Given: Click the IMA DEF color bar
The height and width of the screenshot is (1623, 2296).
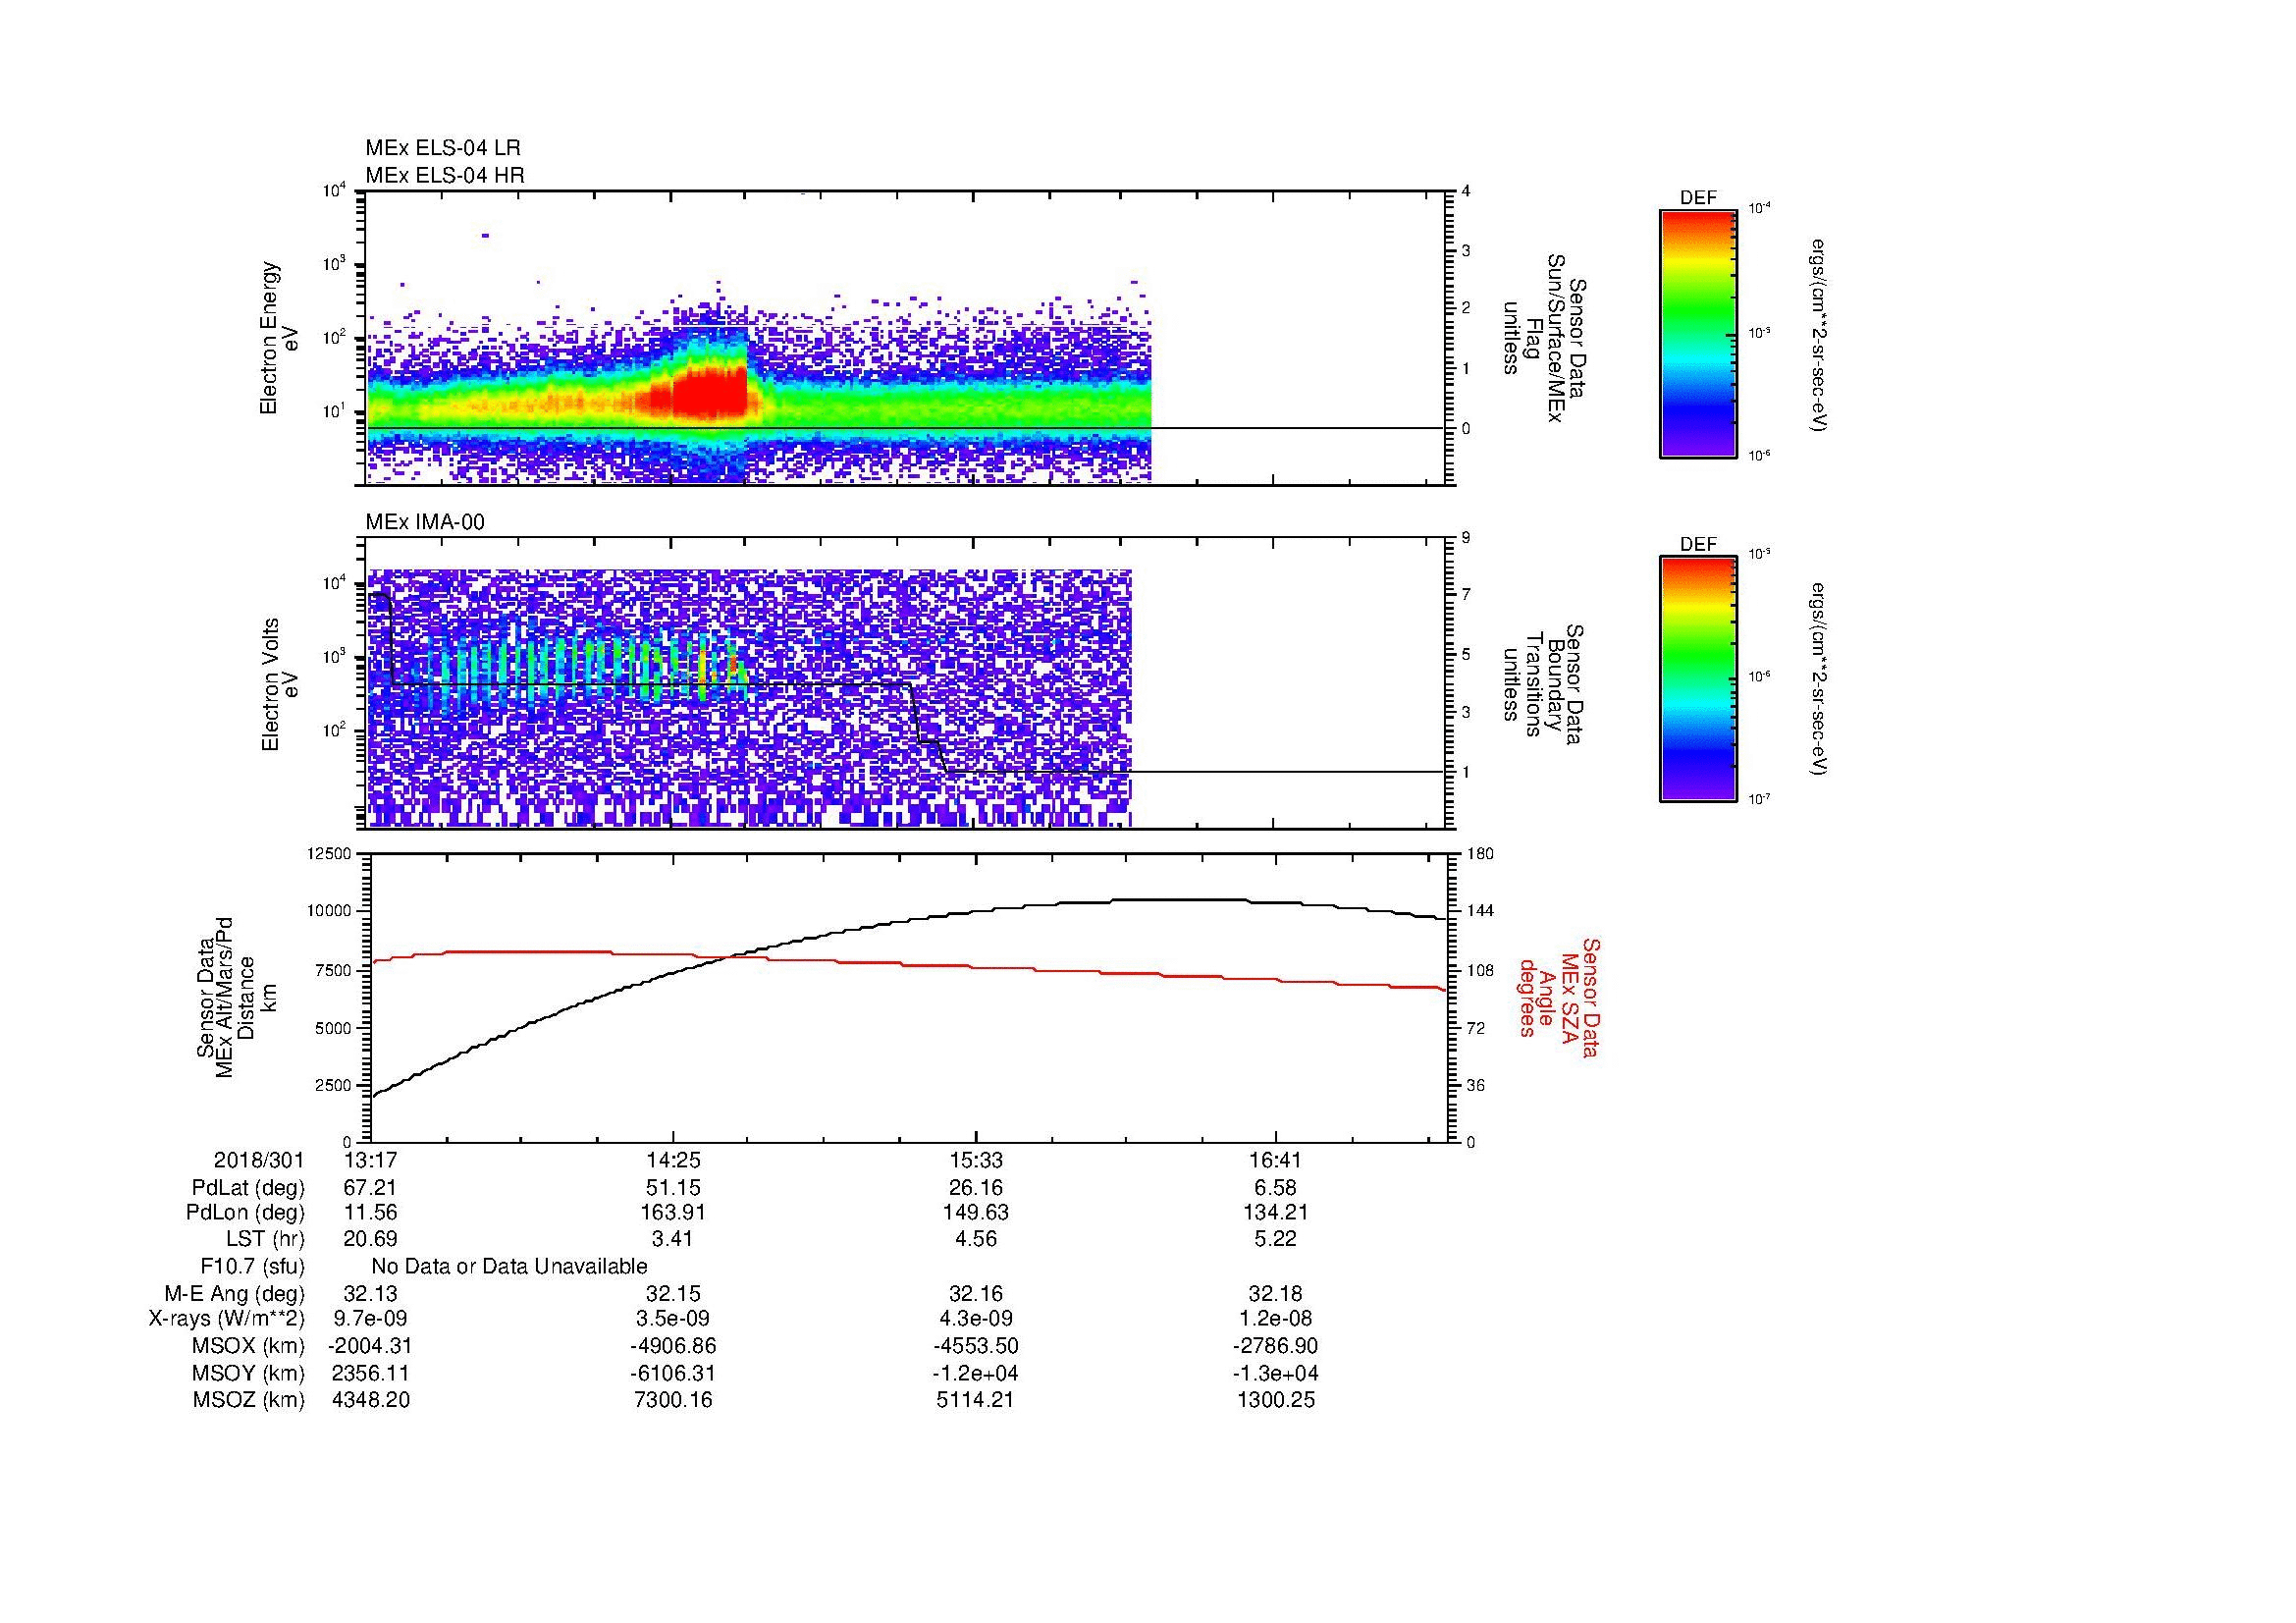Looking at the screenshot, I should tap(1697, 680).
